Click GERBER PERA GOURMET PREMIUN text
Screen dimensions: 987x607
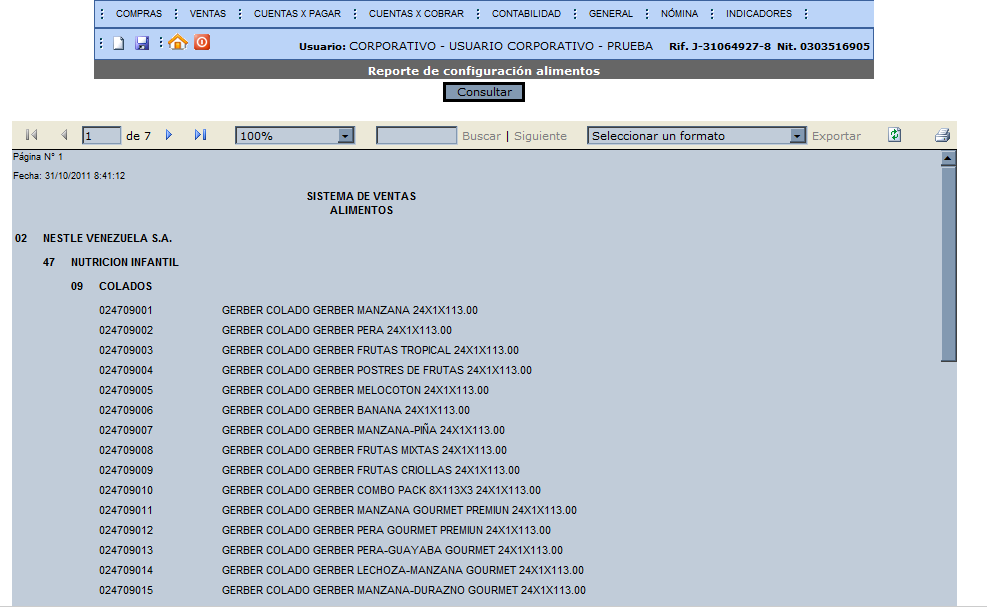pos(386,530)
